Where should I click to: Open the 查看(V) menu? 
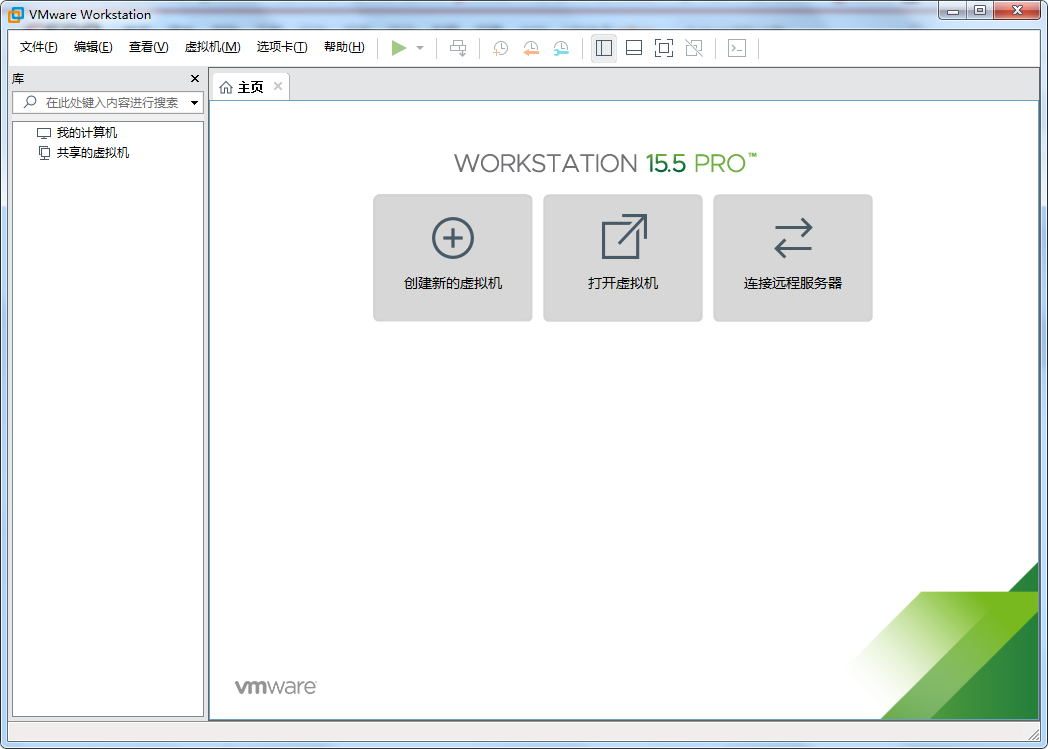coord(148,47)
